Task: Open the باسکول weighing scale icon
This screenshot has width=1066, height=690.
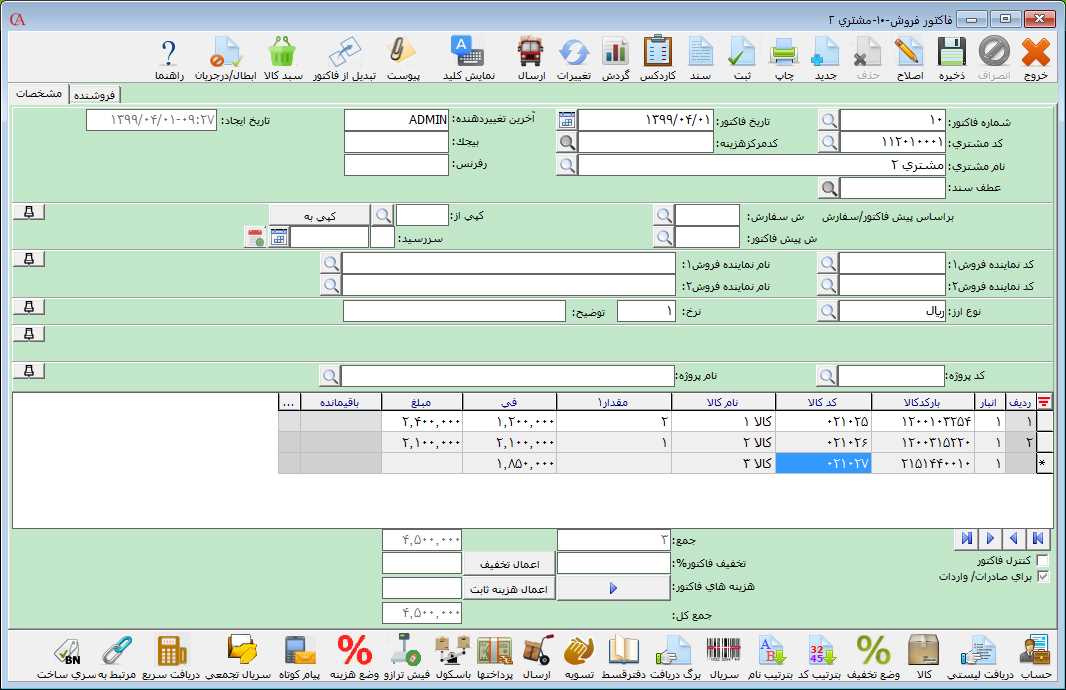Action: tap(453, 653)
